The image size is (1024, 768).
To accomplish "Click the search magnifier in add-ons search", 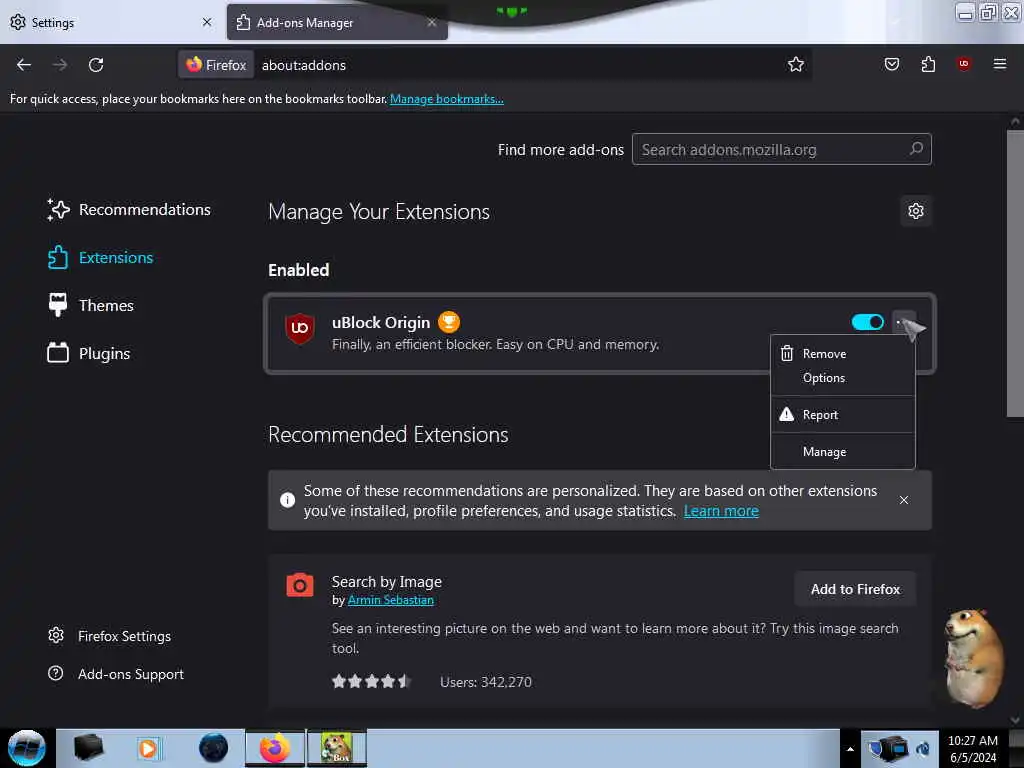I will coord(916,149).
